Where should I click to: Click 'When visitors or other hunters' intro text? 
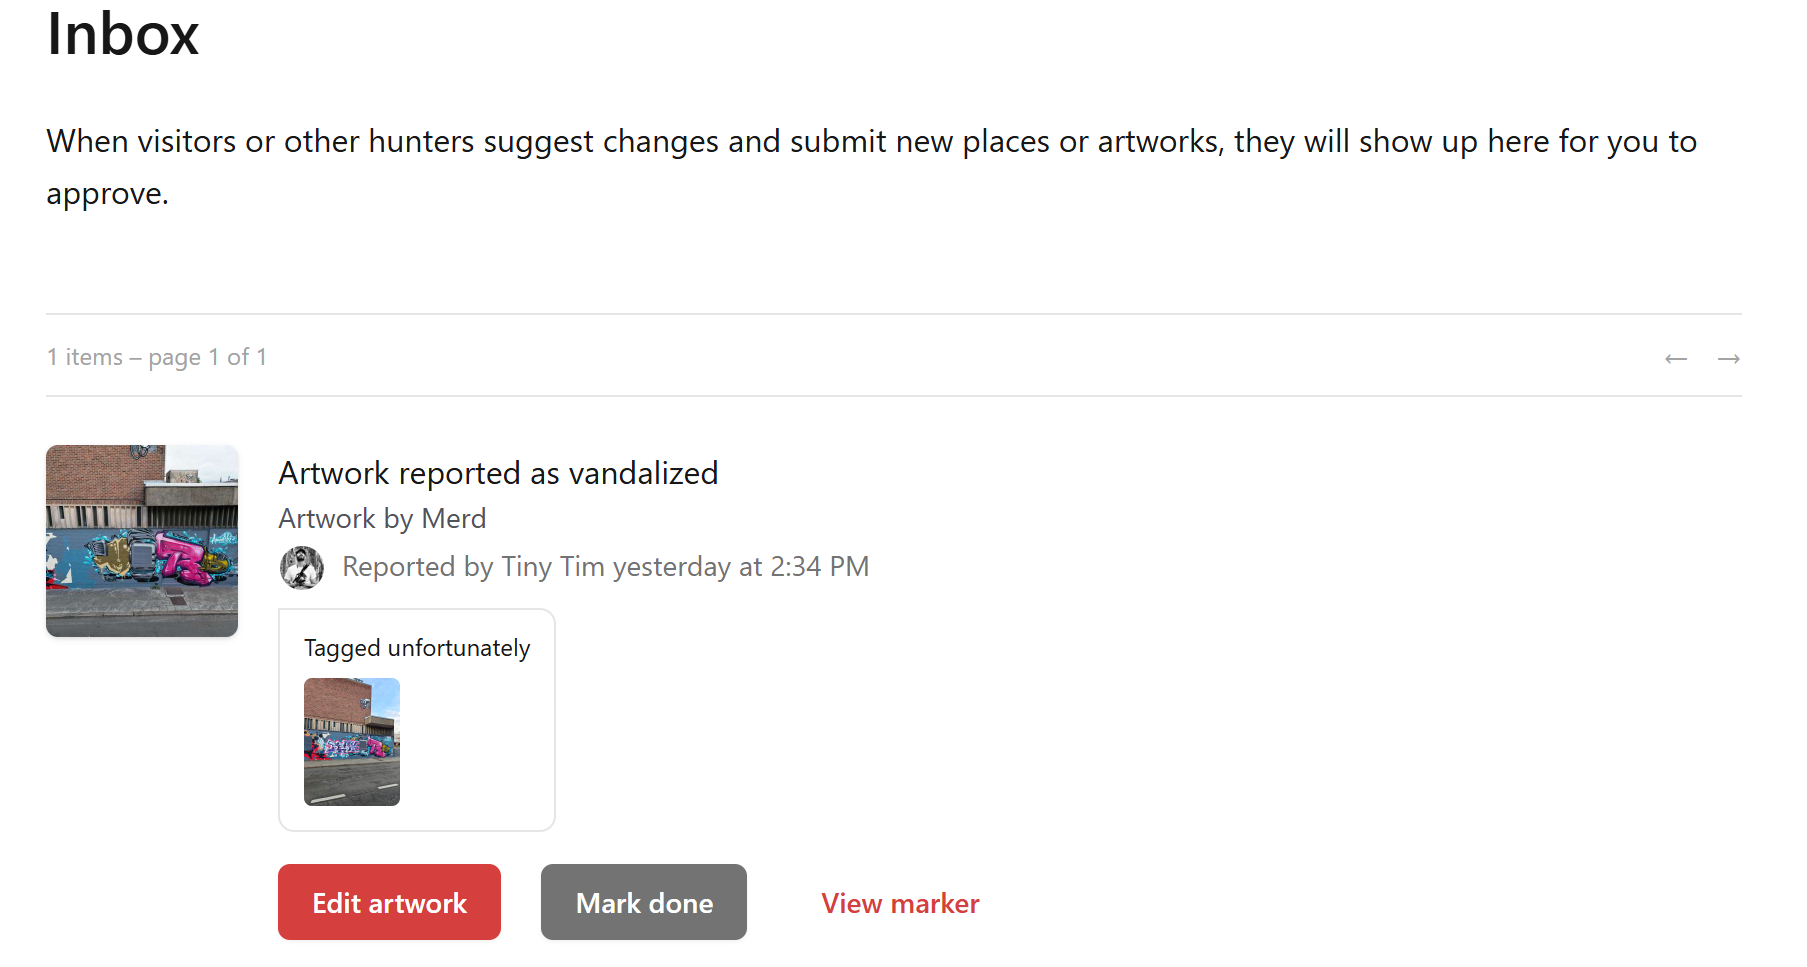click(260, 142)
